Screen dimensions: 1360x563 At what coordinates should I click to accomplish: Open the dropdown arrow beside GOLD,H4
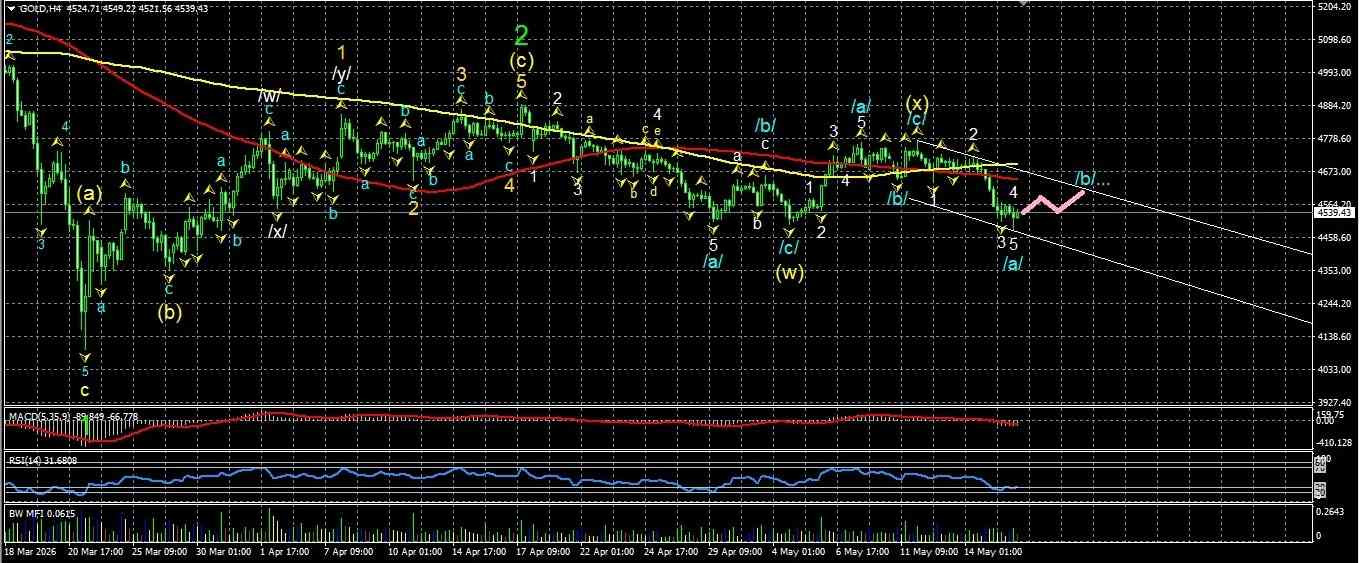click(11, 9)
